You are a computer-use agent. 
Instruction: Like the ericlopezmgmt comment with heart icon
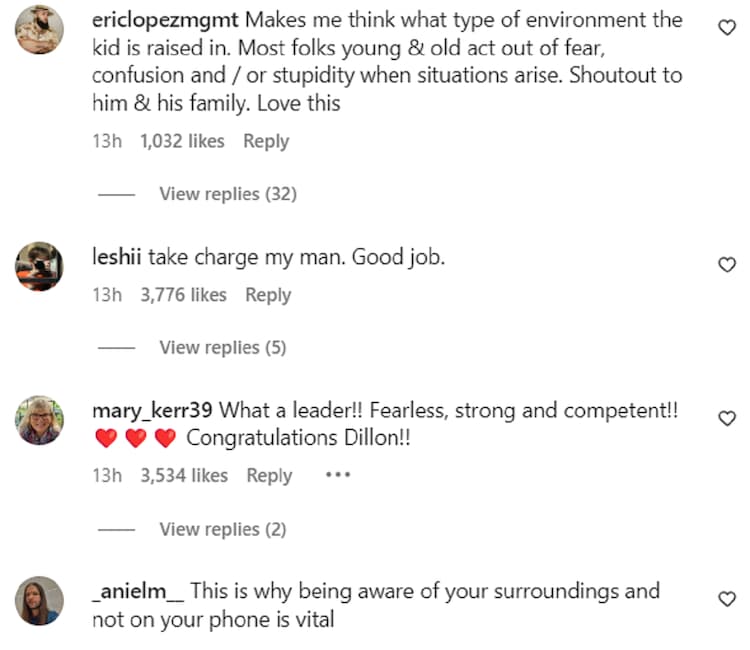tap(727, 29)
